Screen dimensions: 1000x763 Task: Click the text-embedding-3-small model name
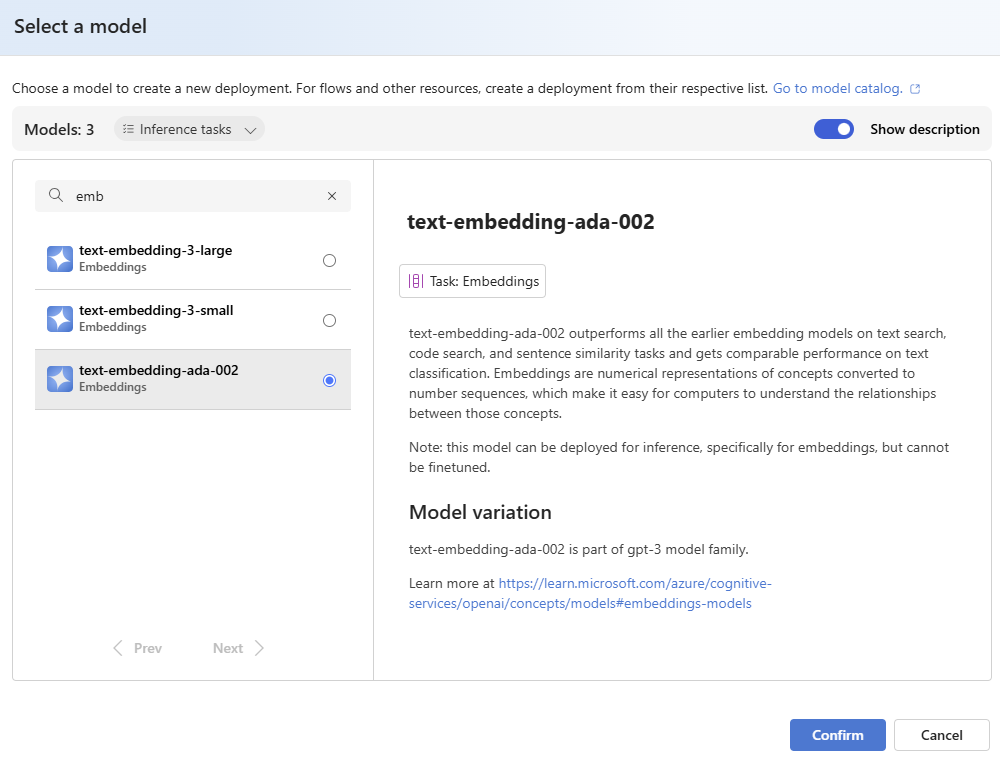(156, 310)
